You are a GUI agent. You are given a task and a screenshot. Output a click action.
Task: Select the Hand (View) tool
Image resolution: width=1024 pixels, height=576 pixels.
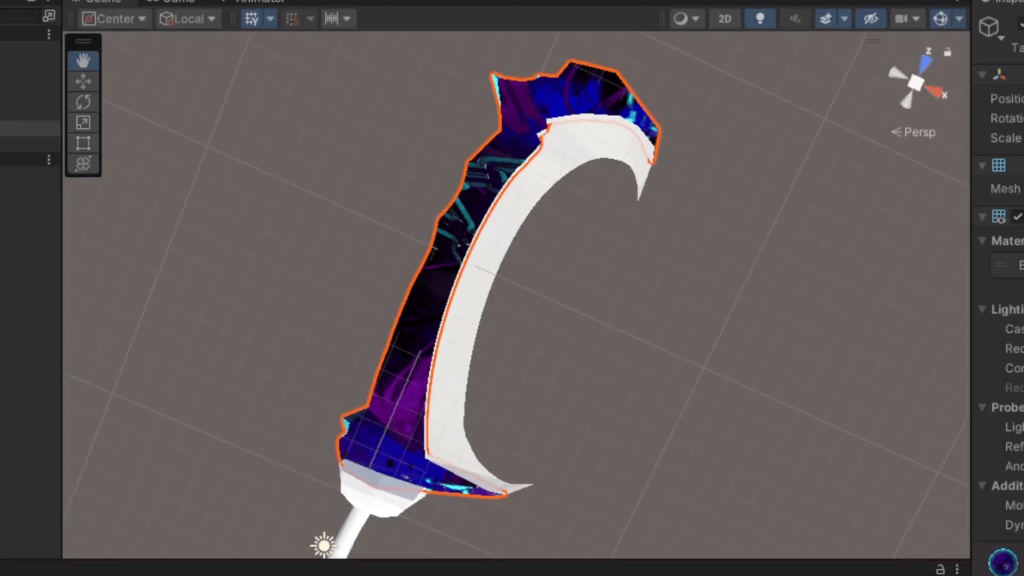click(x=83, y=61)
